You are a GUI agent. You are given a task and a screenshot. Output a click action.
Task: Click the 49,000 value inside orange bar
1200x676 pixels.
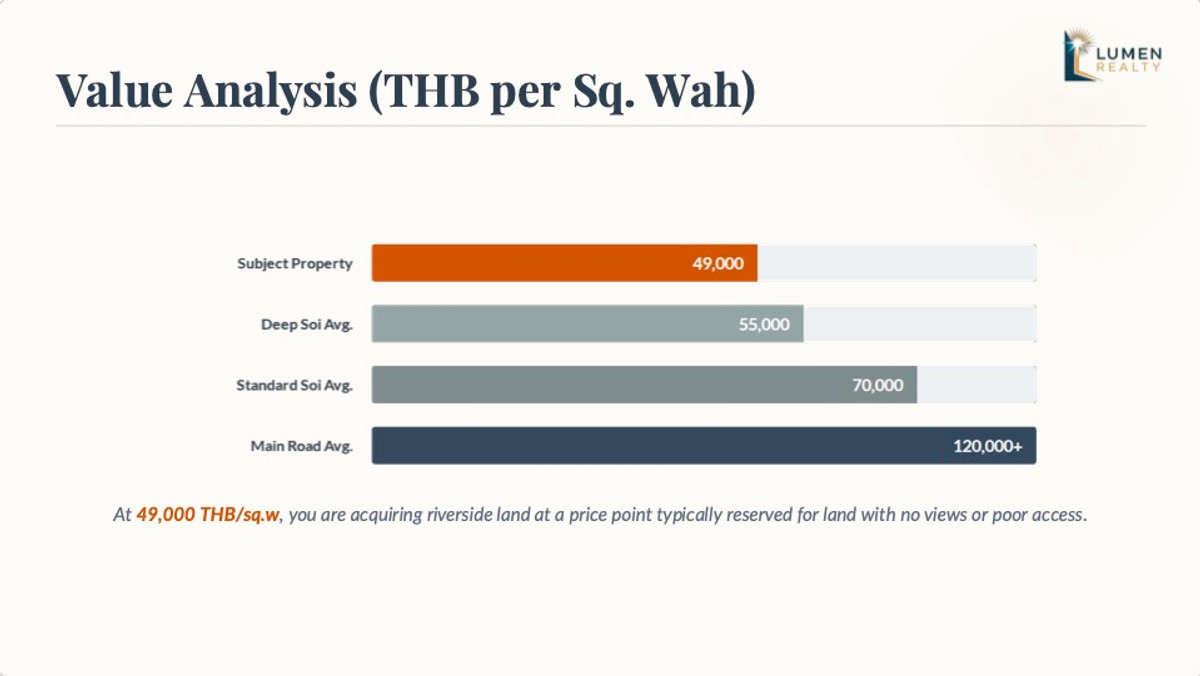(x=718, y=263)
